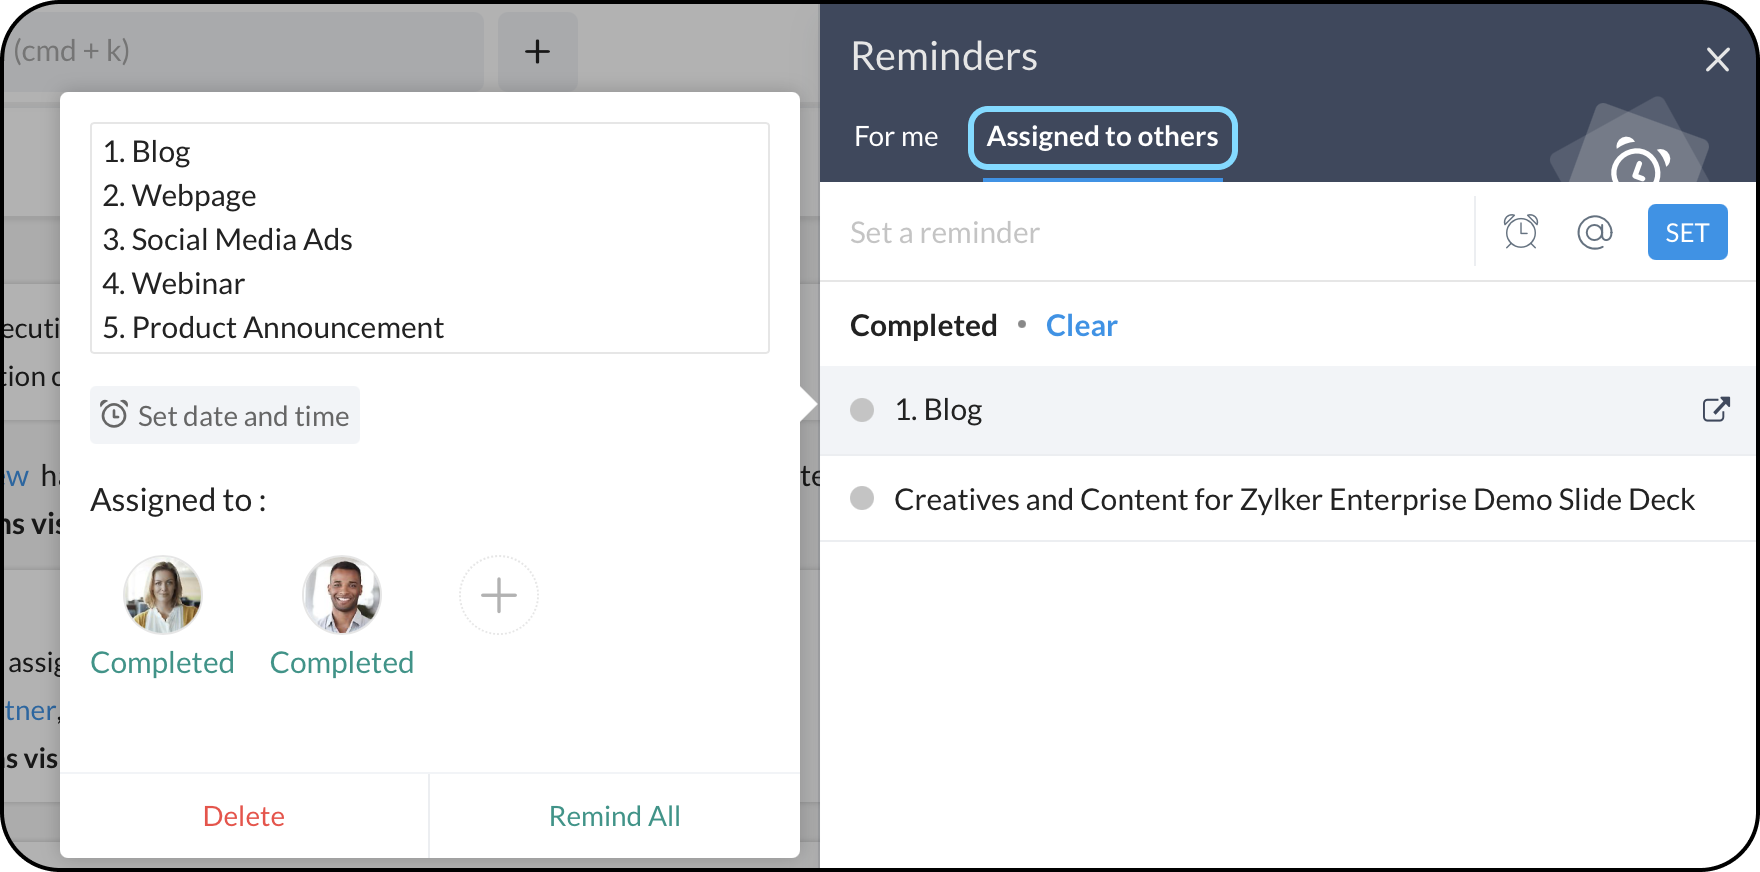Add another assignee with plus circle
The width and height of the screenshot is (1760, 872).
coord(498,596)
